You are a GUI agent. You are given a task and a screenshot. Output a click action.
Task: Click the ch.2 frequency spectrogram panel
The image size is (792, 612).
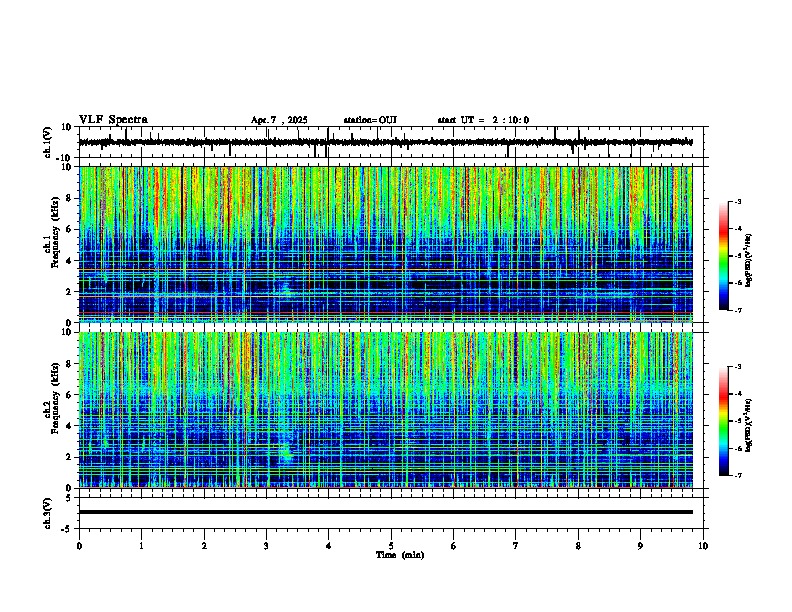coord(386,410)
